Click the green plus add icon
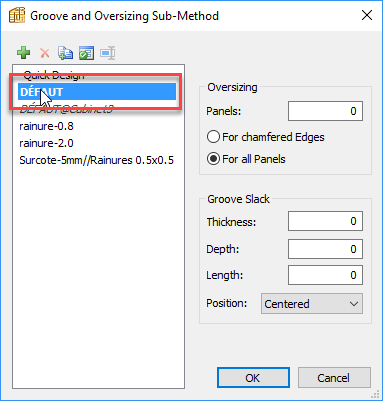This screenshot has width=383, height=401. pos(23,53)
